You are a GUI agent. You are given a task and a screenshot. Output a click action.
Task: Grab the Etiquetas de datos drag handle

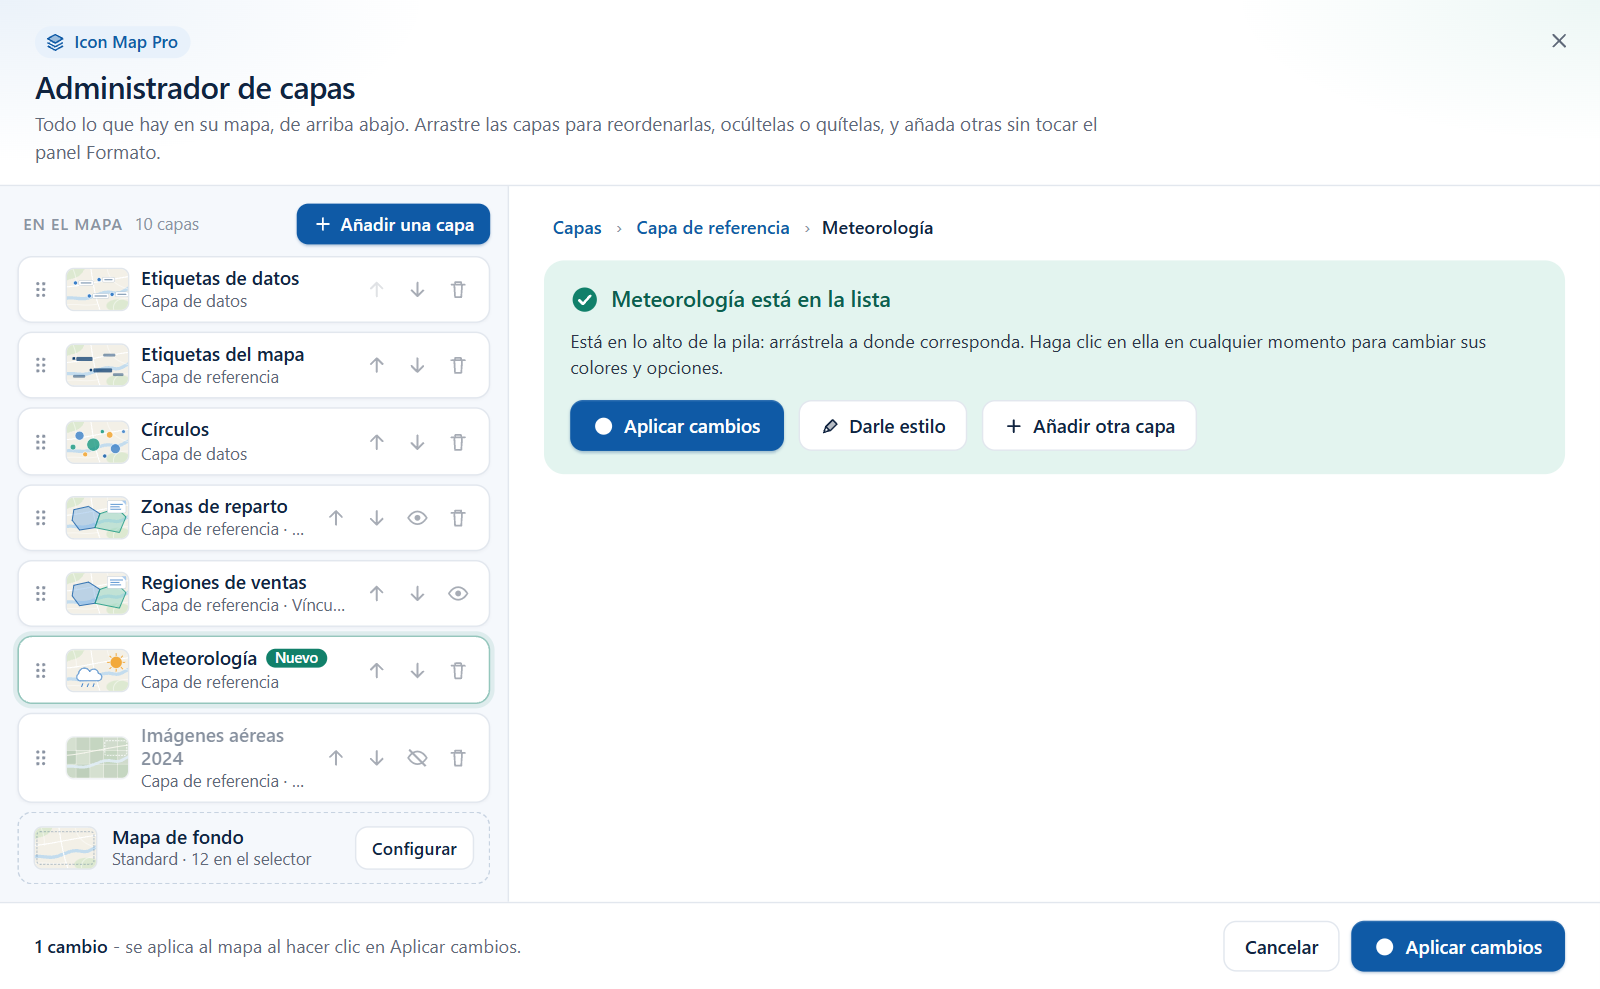(41, 290)
